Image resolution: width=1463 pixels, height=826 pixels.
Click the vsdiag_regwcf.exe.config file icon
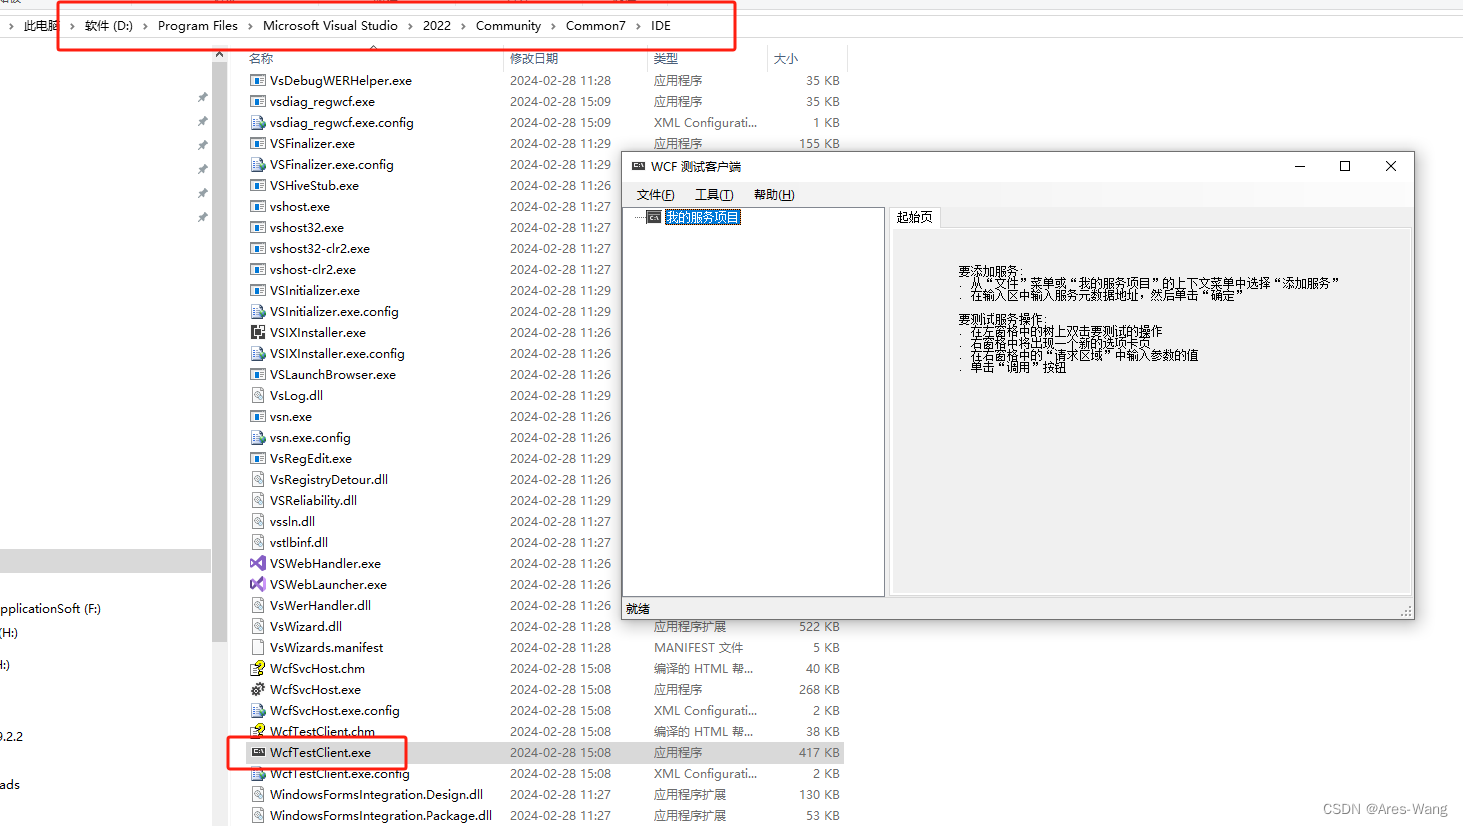[x=258, y=122]
